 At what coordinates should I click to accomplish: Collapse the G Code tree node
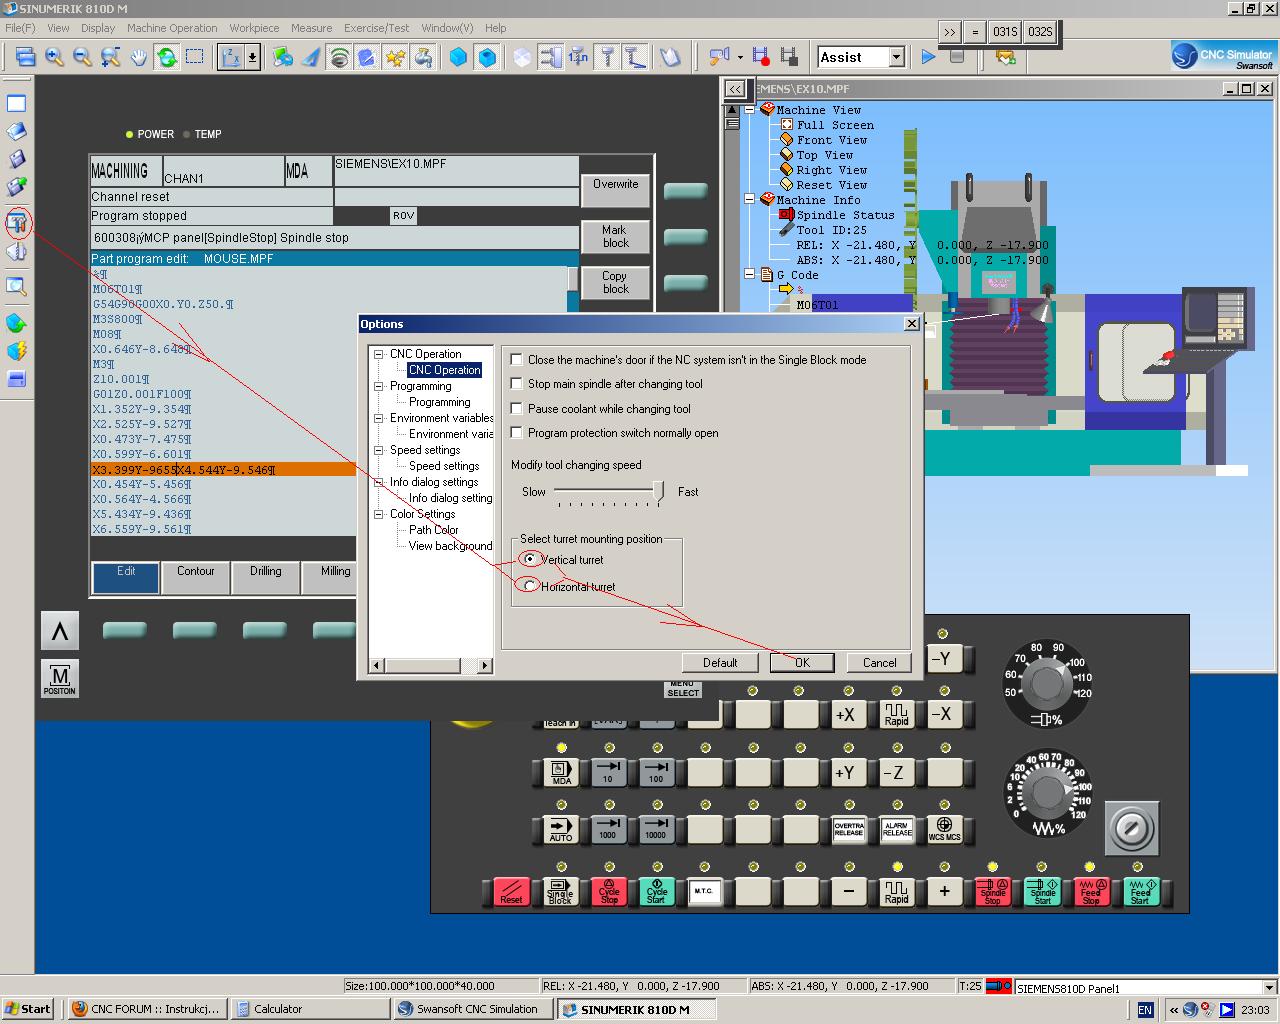(749, 275)
